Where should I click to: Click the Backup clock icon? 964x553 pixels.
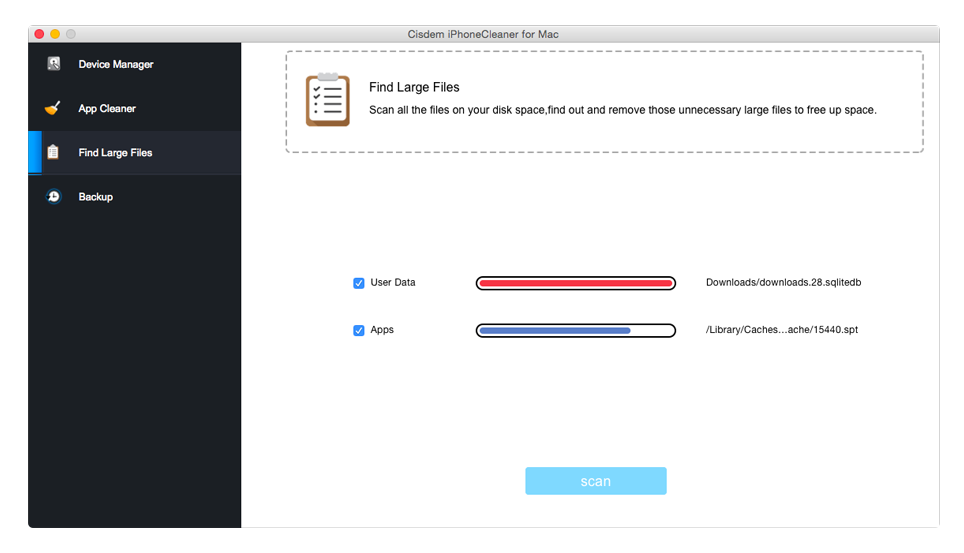coord(53,196)
